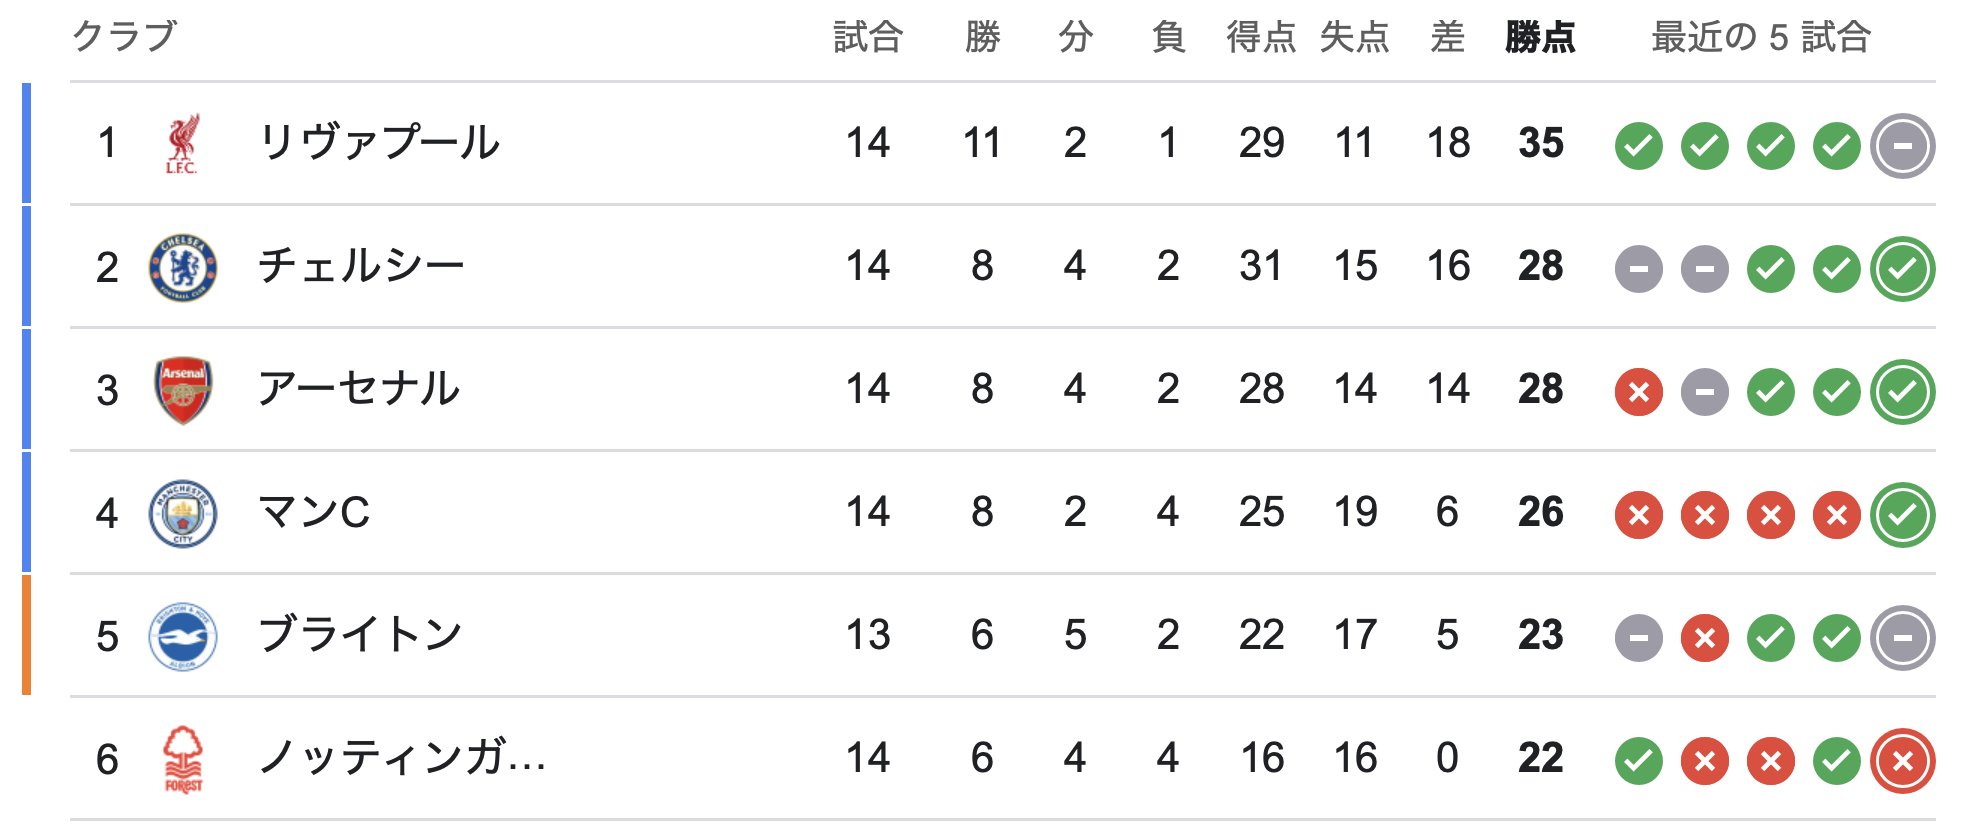The height and width of the screenshot is (828, 1978).
Task: Click the Manchester City crest
Action: pos(182,513)
